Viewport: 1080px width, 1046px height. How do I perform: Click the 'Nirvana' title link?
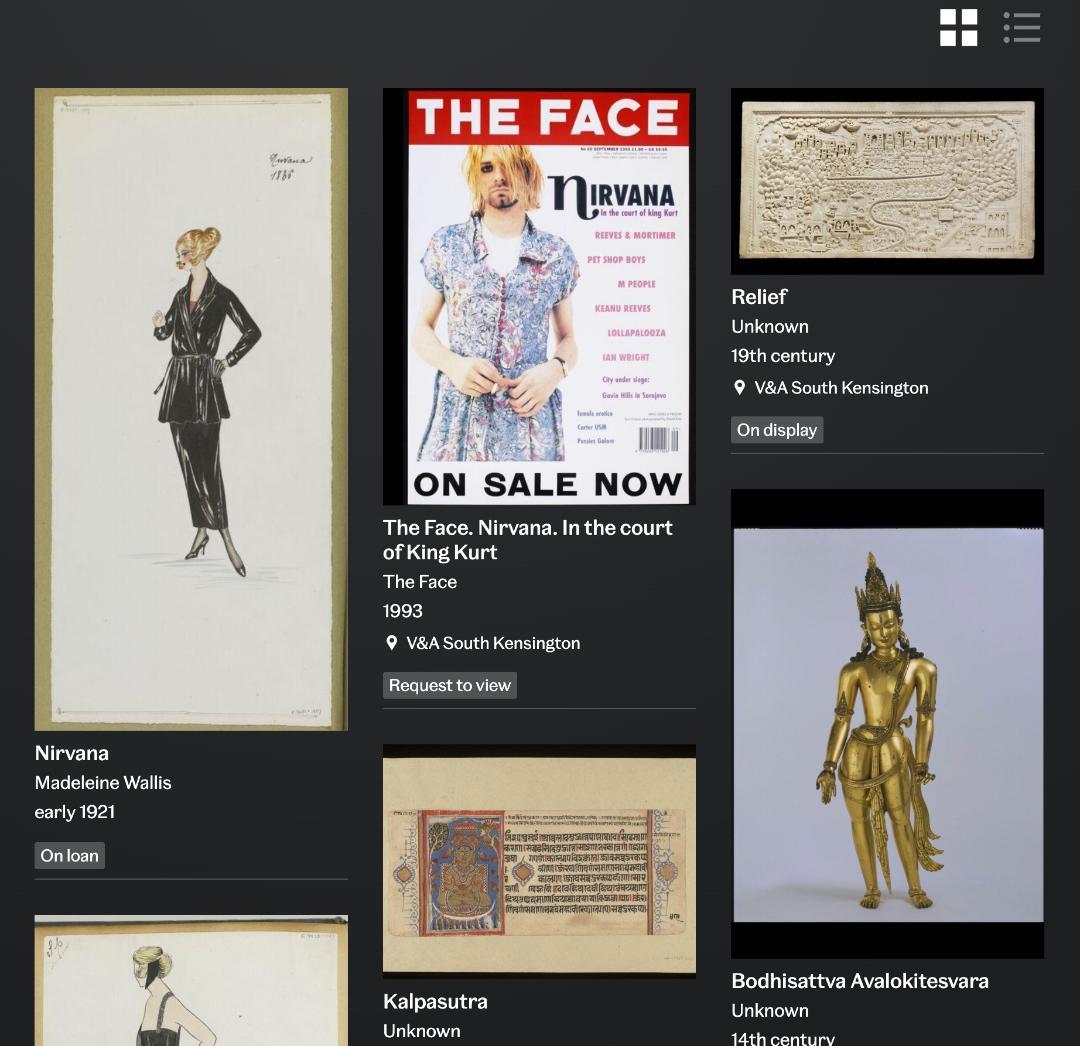[72, 753]
